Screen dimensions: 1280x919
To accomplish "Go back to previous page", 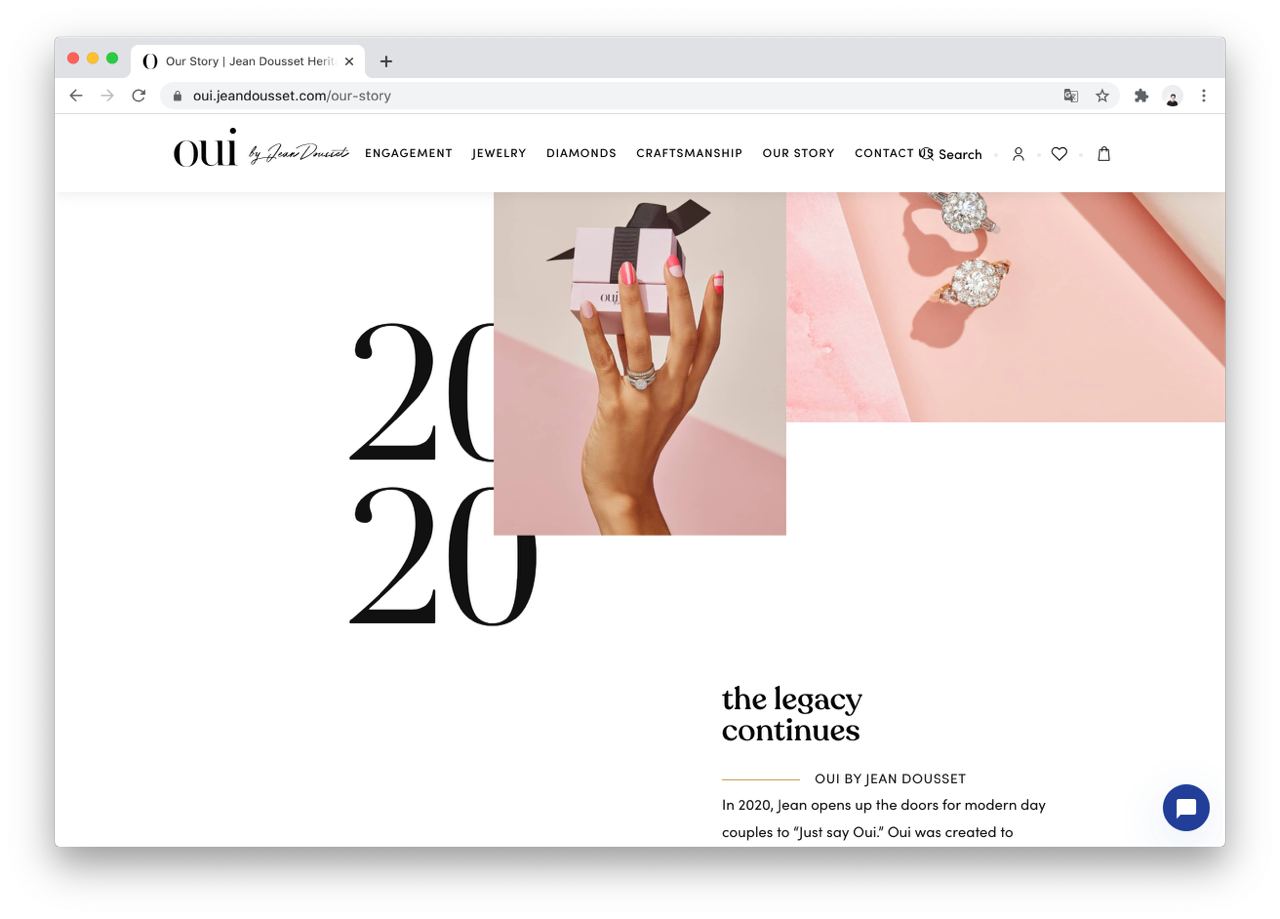I will point(76,96).
